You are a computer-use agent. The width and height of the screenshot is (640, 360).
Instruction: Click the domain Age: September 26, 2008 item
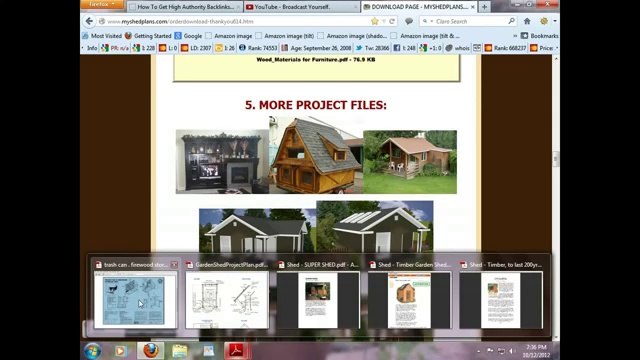pyautogui.click(x=316, y=48)
